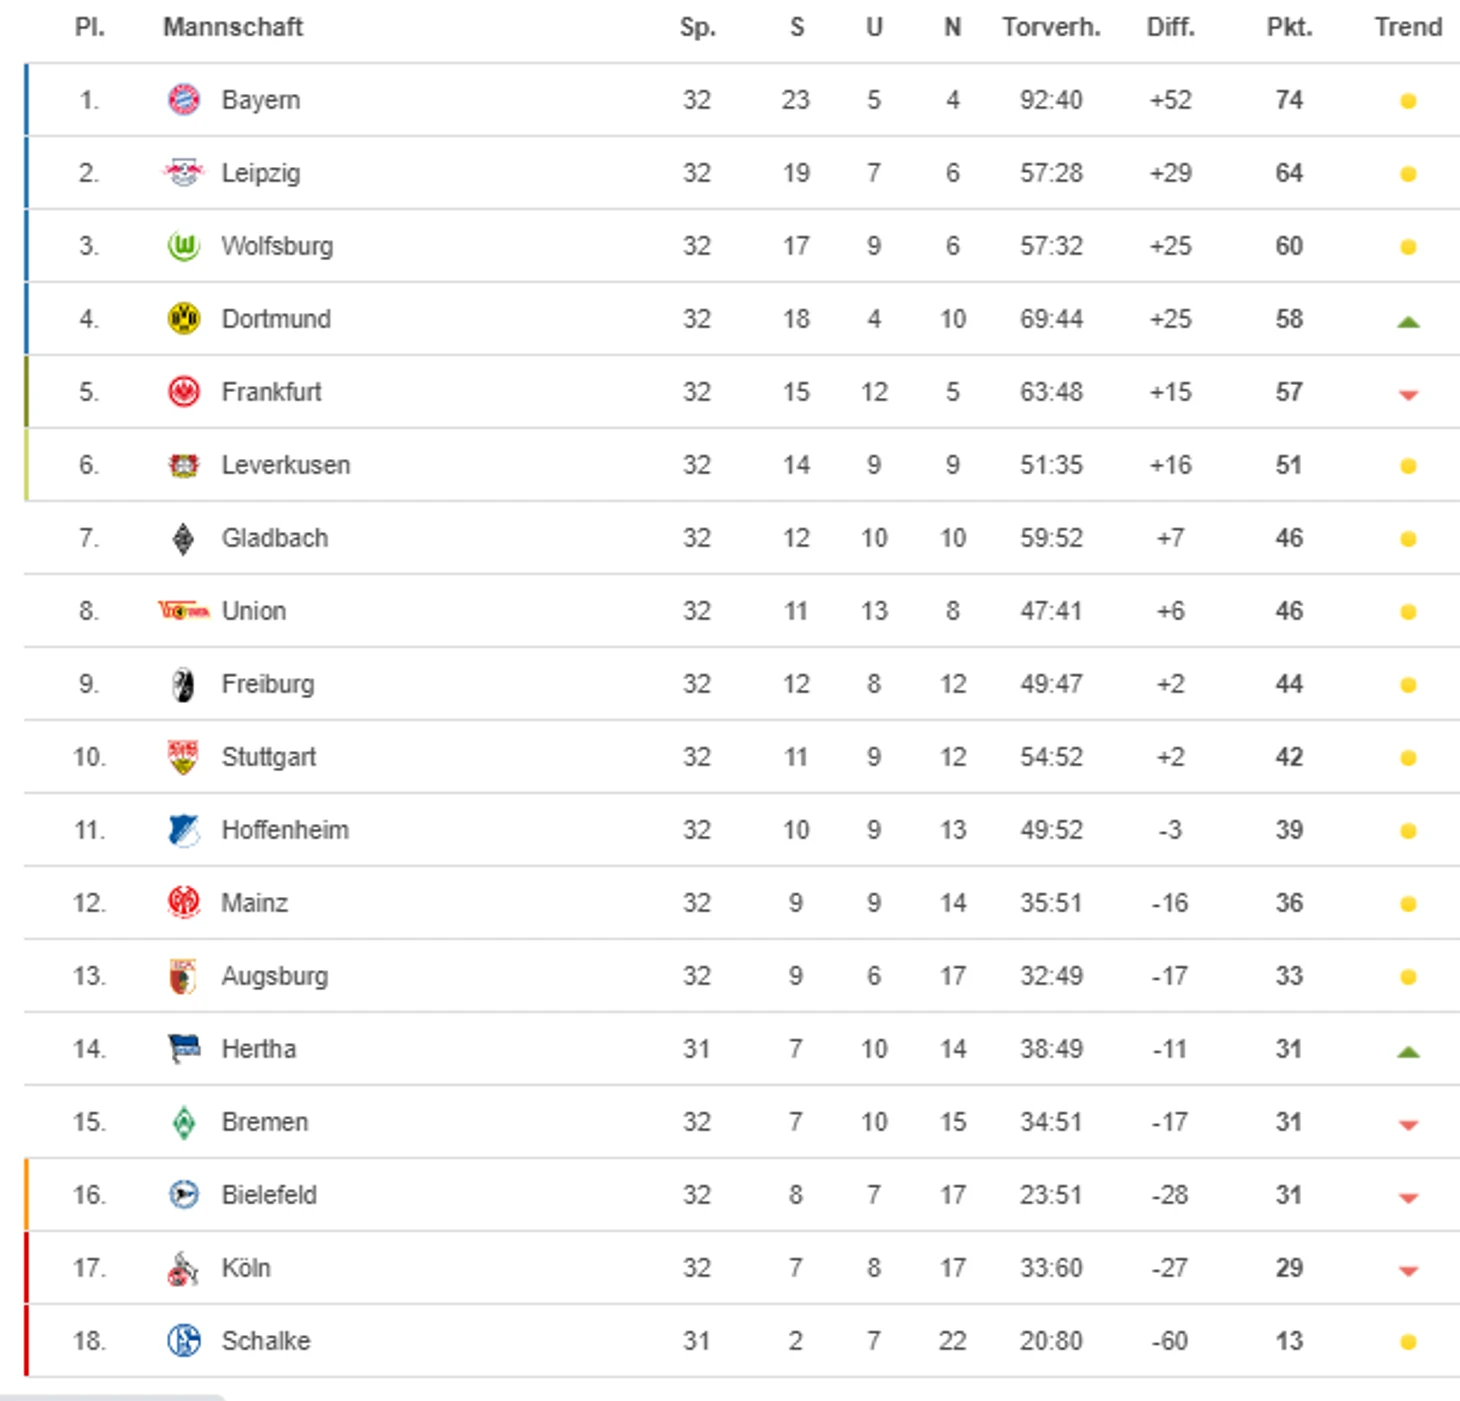This screenshot has height=1401, width=1460.
Task: Click the Bayern club logo
Action: point(184,100)
